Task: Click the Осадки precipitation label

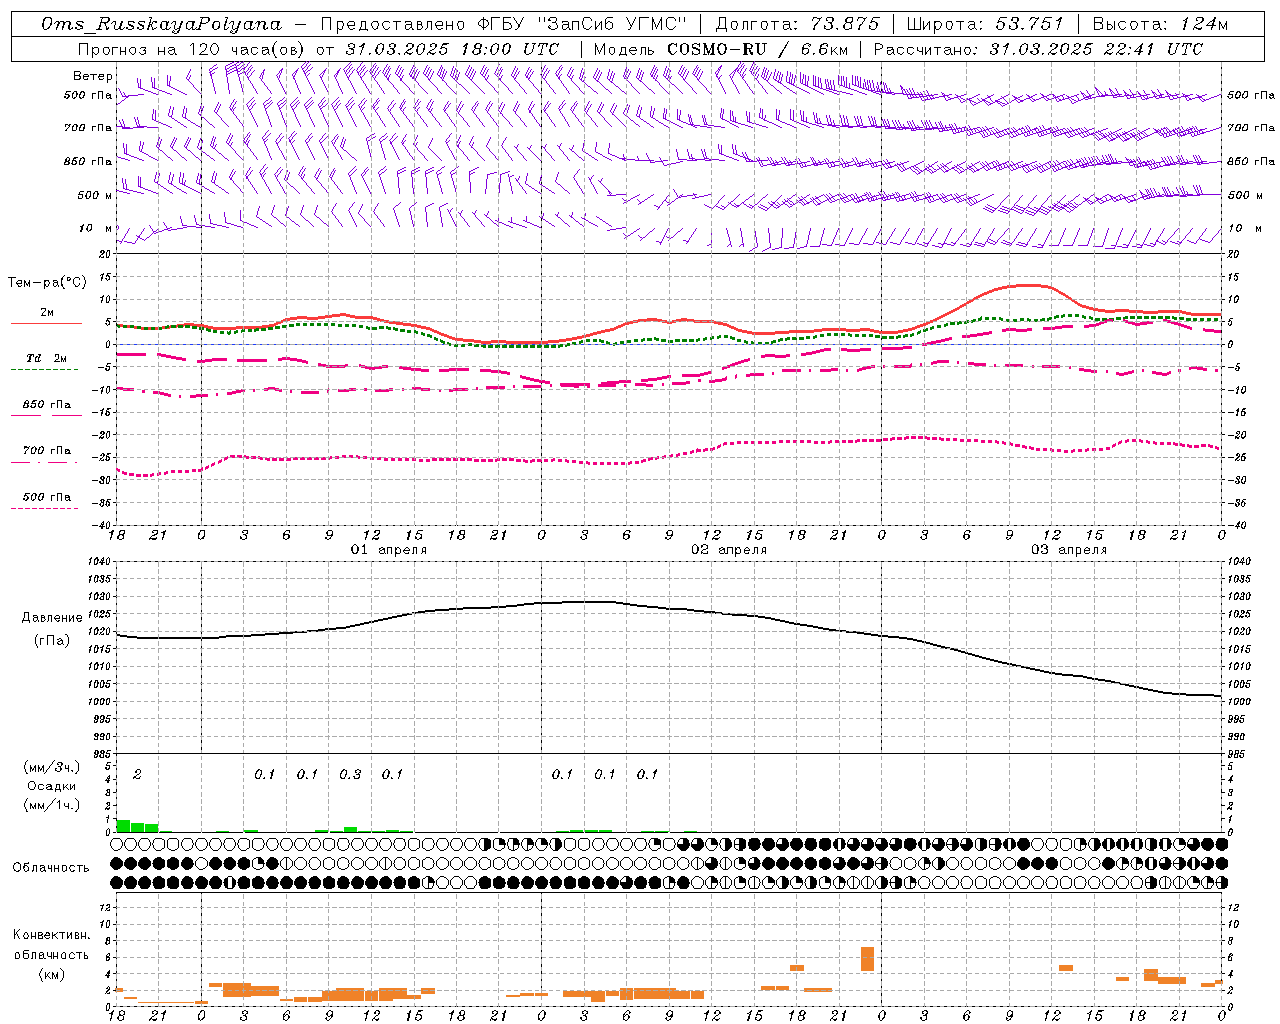Action: 51,786
